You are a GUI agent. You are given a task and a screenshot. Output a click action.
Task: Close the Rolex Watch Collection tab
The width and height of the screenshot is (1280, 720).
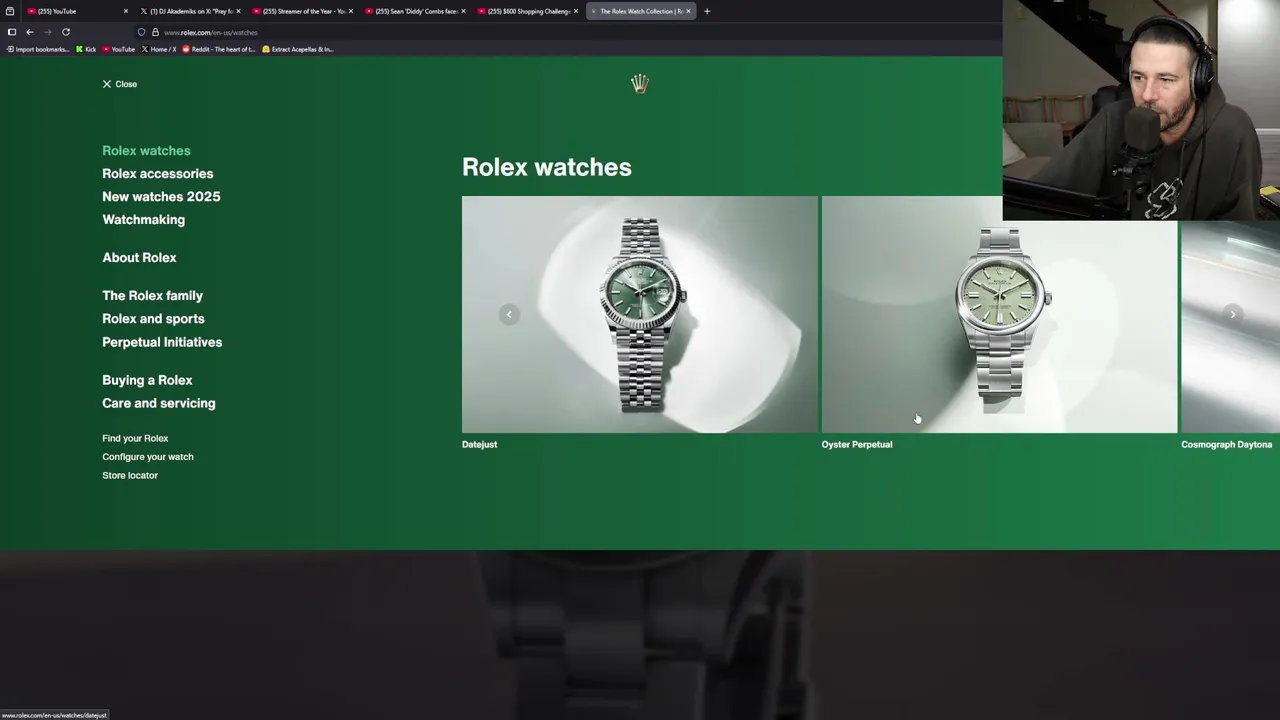688,11
